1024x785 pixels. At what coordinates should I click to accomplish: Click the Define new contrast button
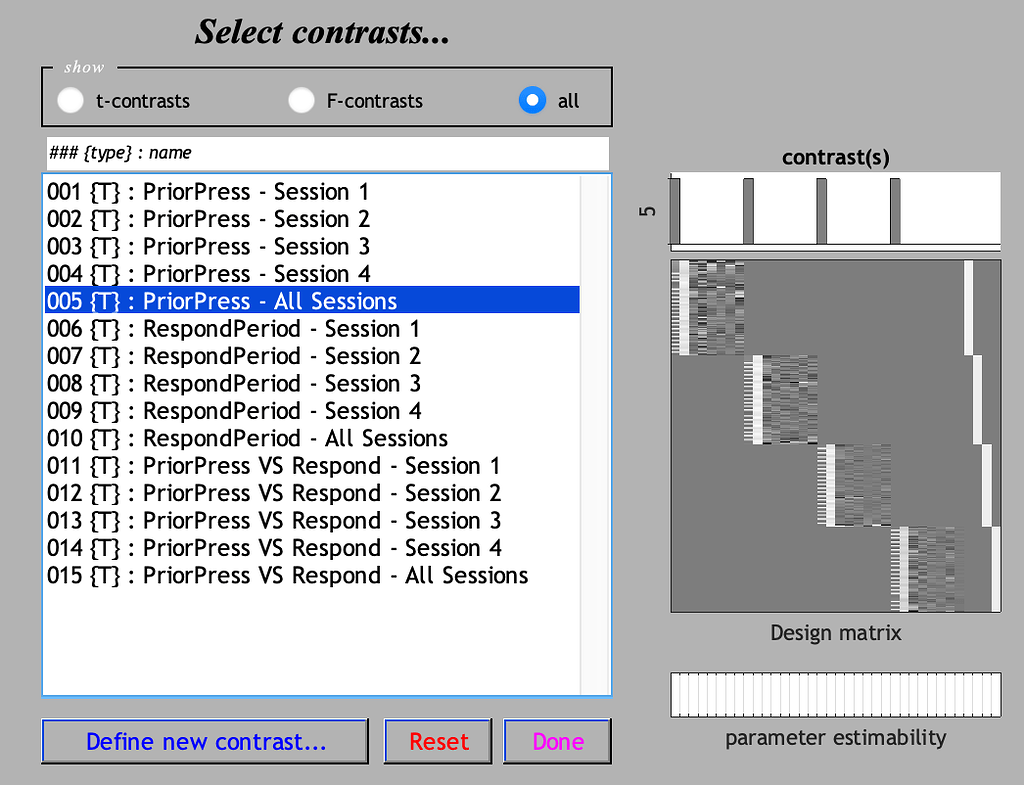point(204,741)
